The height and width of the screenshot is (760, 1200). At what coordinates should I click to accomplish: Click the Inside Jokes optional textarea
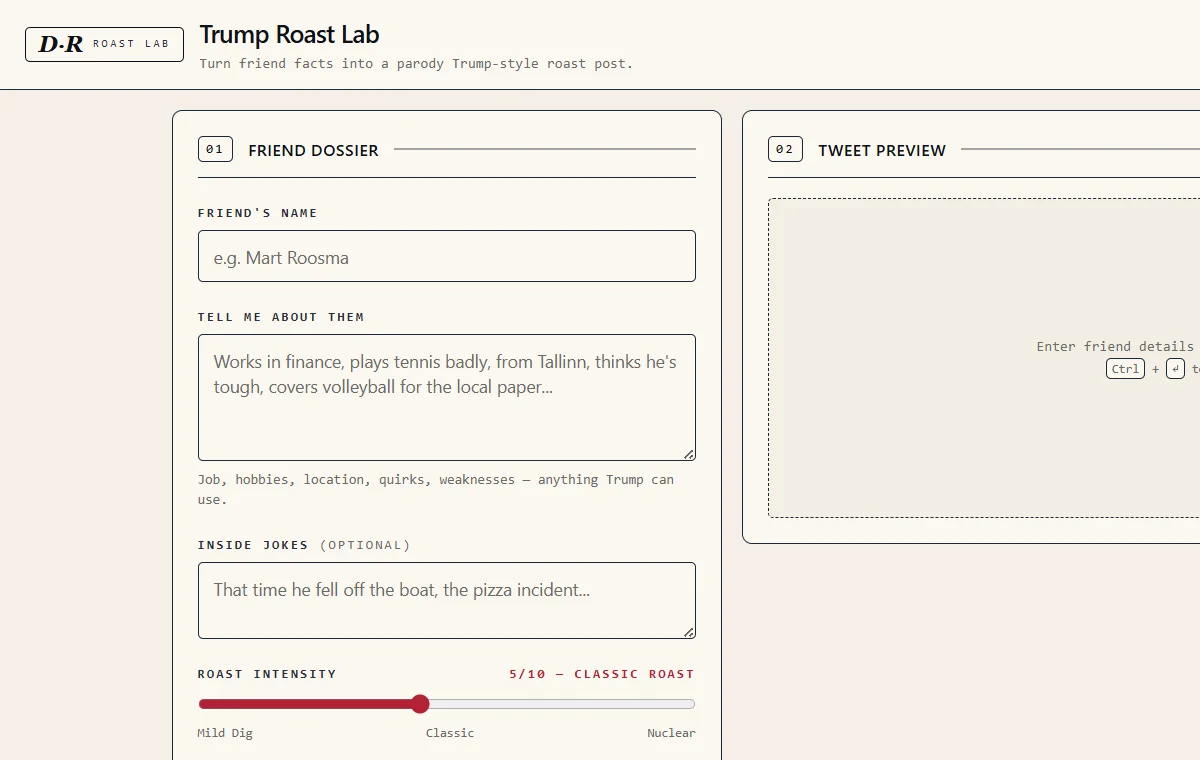[x=446, y=600]
